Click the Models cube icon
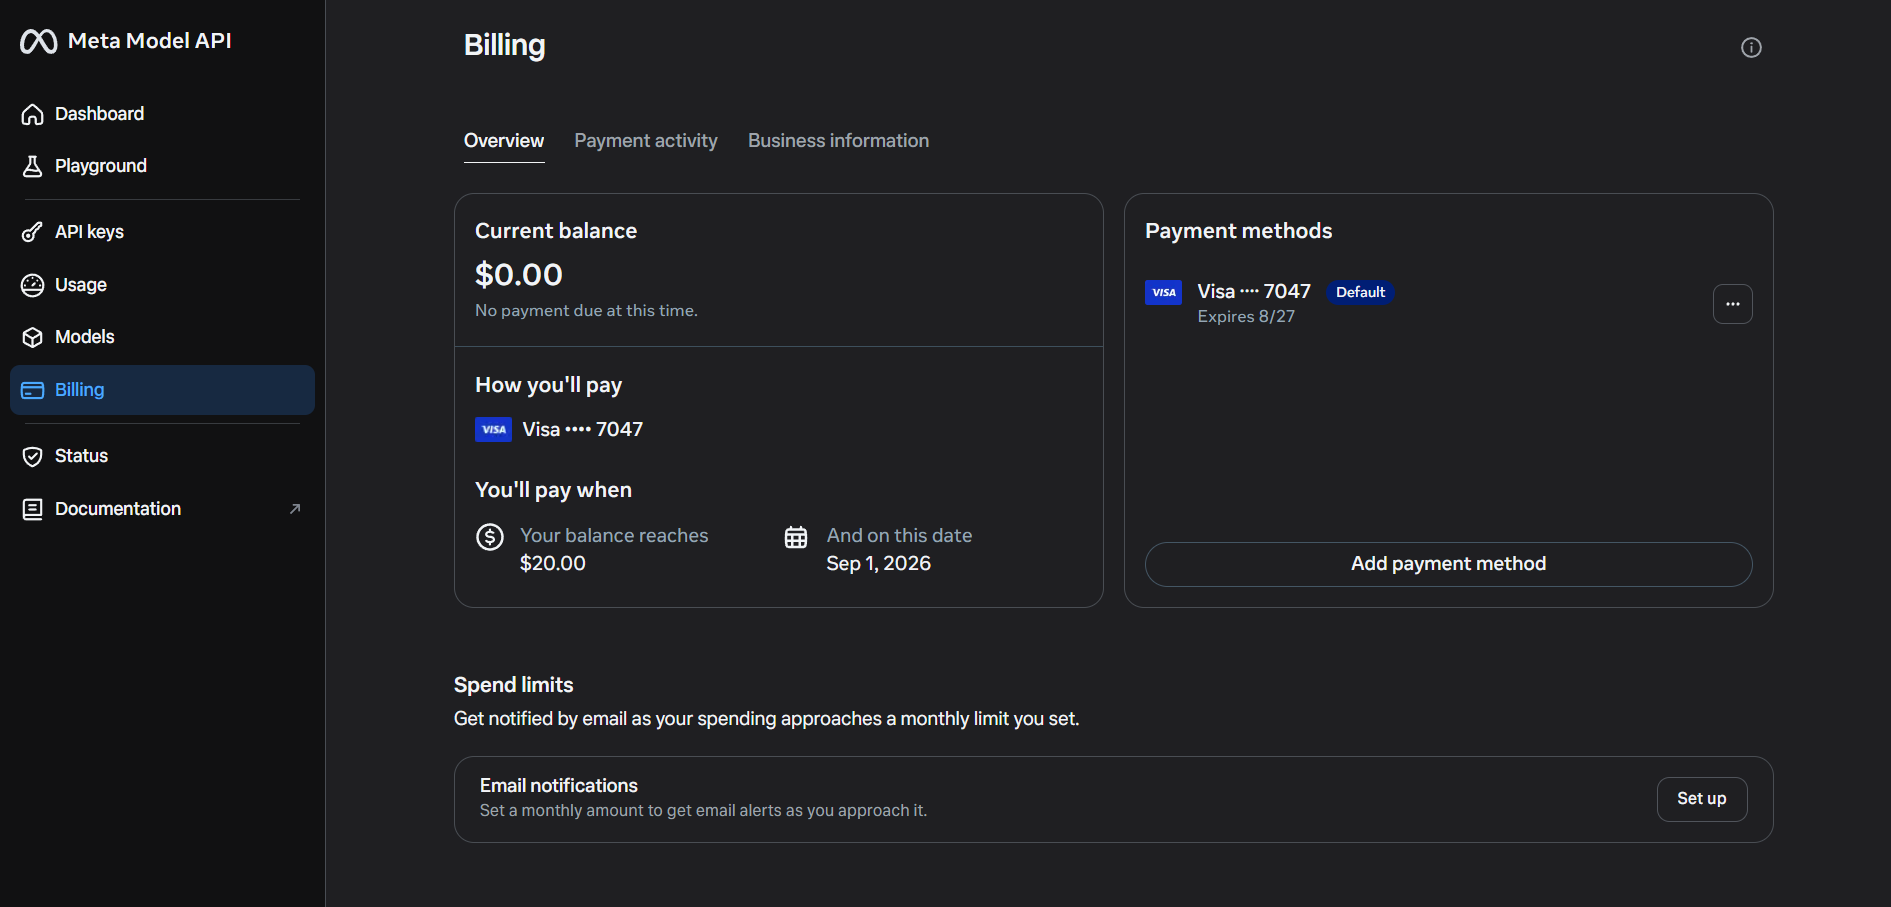 [33, 337]
